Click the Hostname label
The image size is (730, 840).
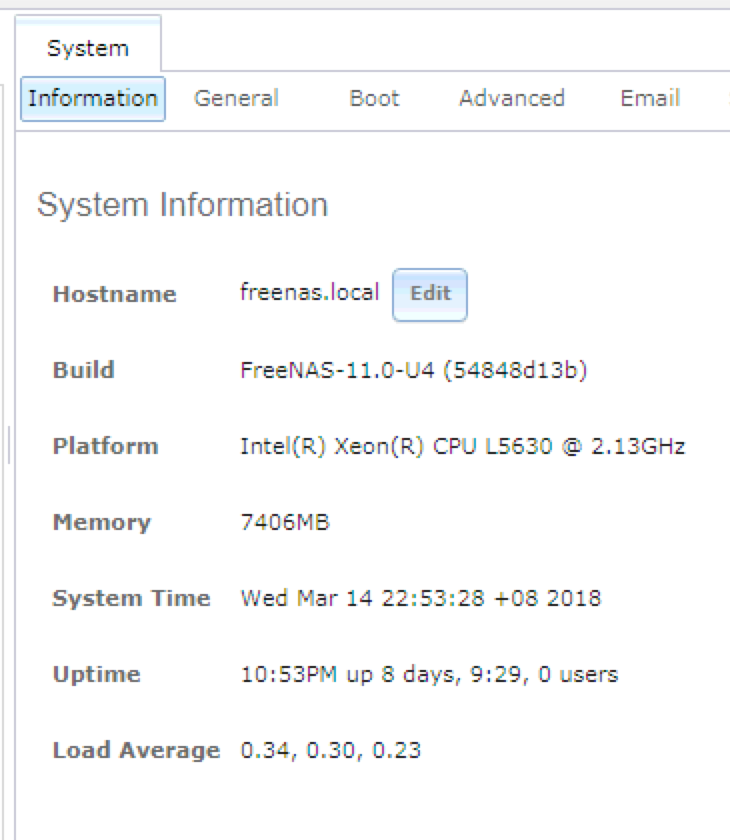pos(115,294)
